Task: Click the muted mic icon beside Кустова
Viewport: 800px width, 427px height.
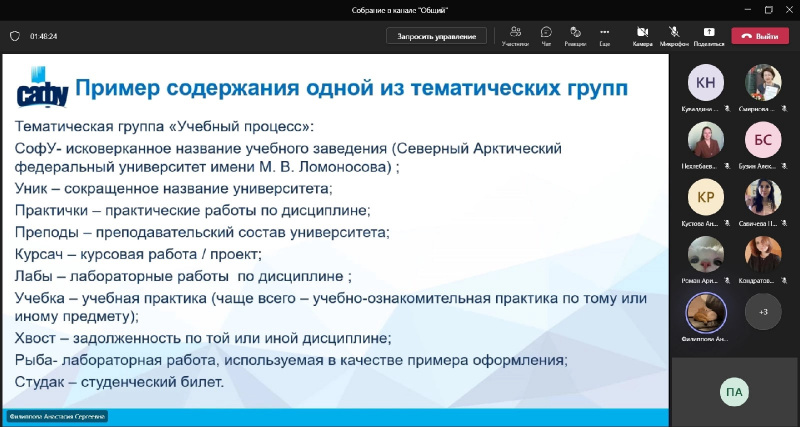Action: (727, 223)
